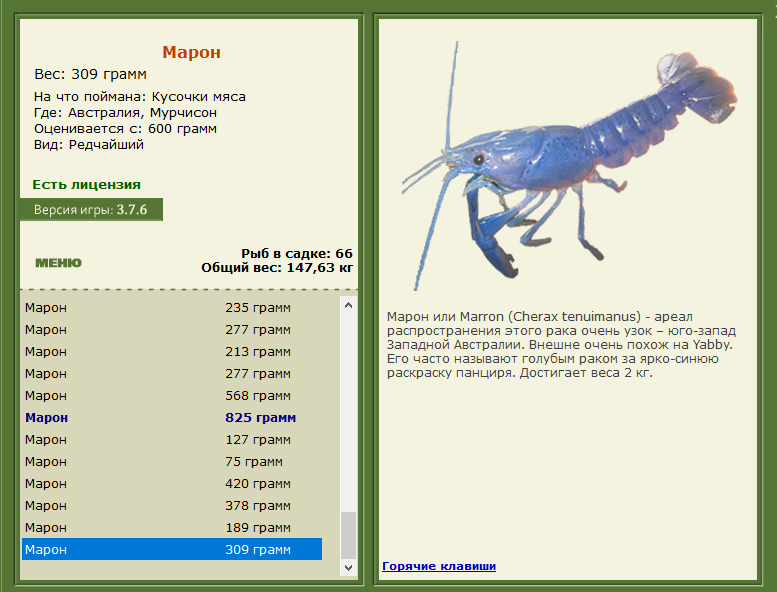Open the Горячие клавиши link

pyautogui.click(x=439, y=566)
